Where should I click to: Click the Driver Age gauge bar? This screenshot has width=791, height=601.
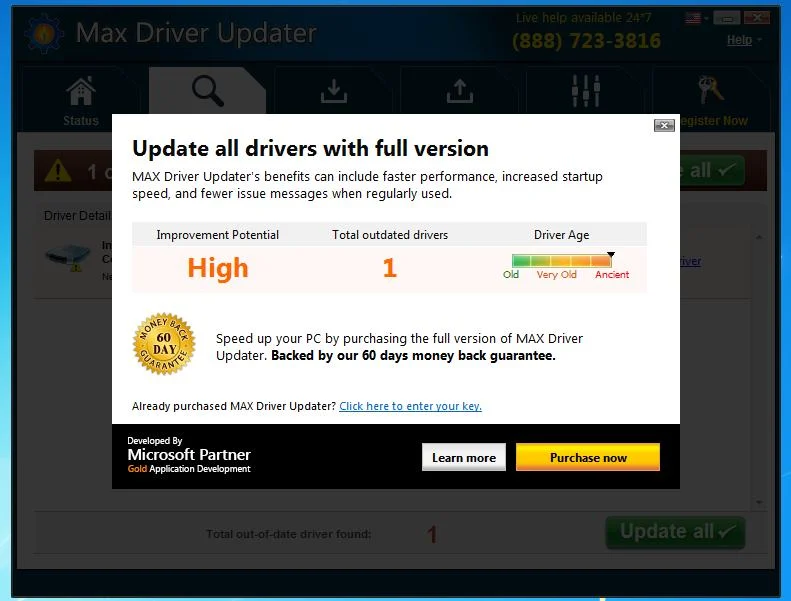click(561, 260)
